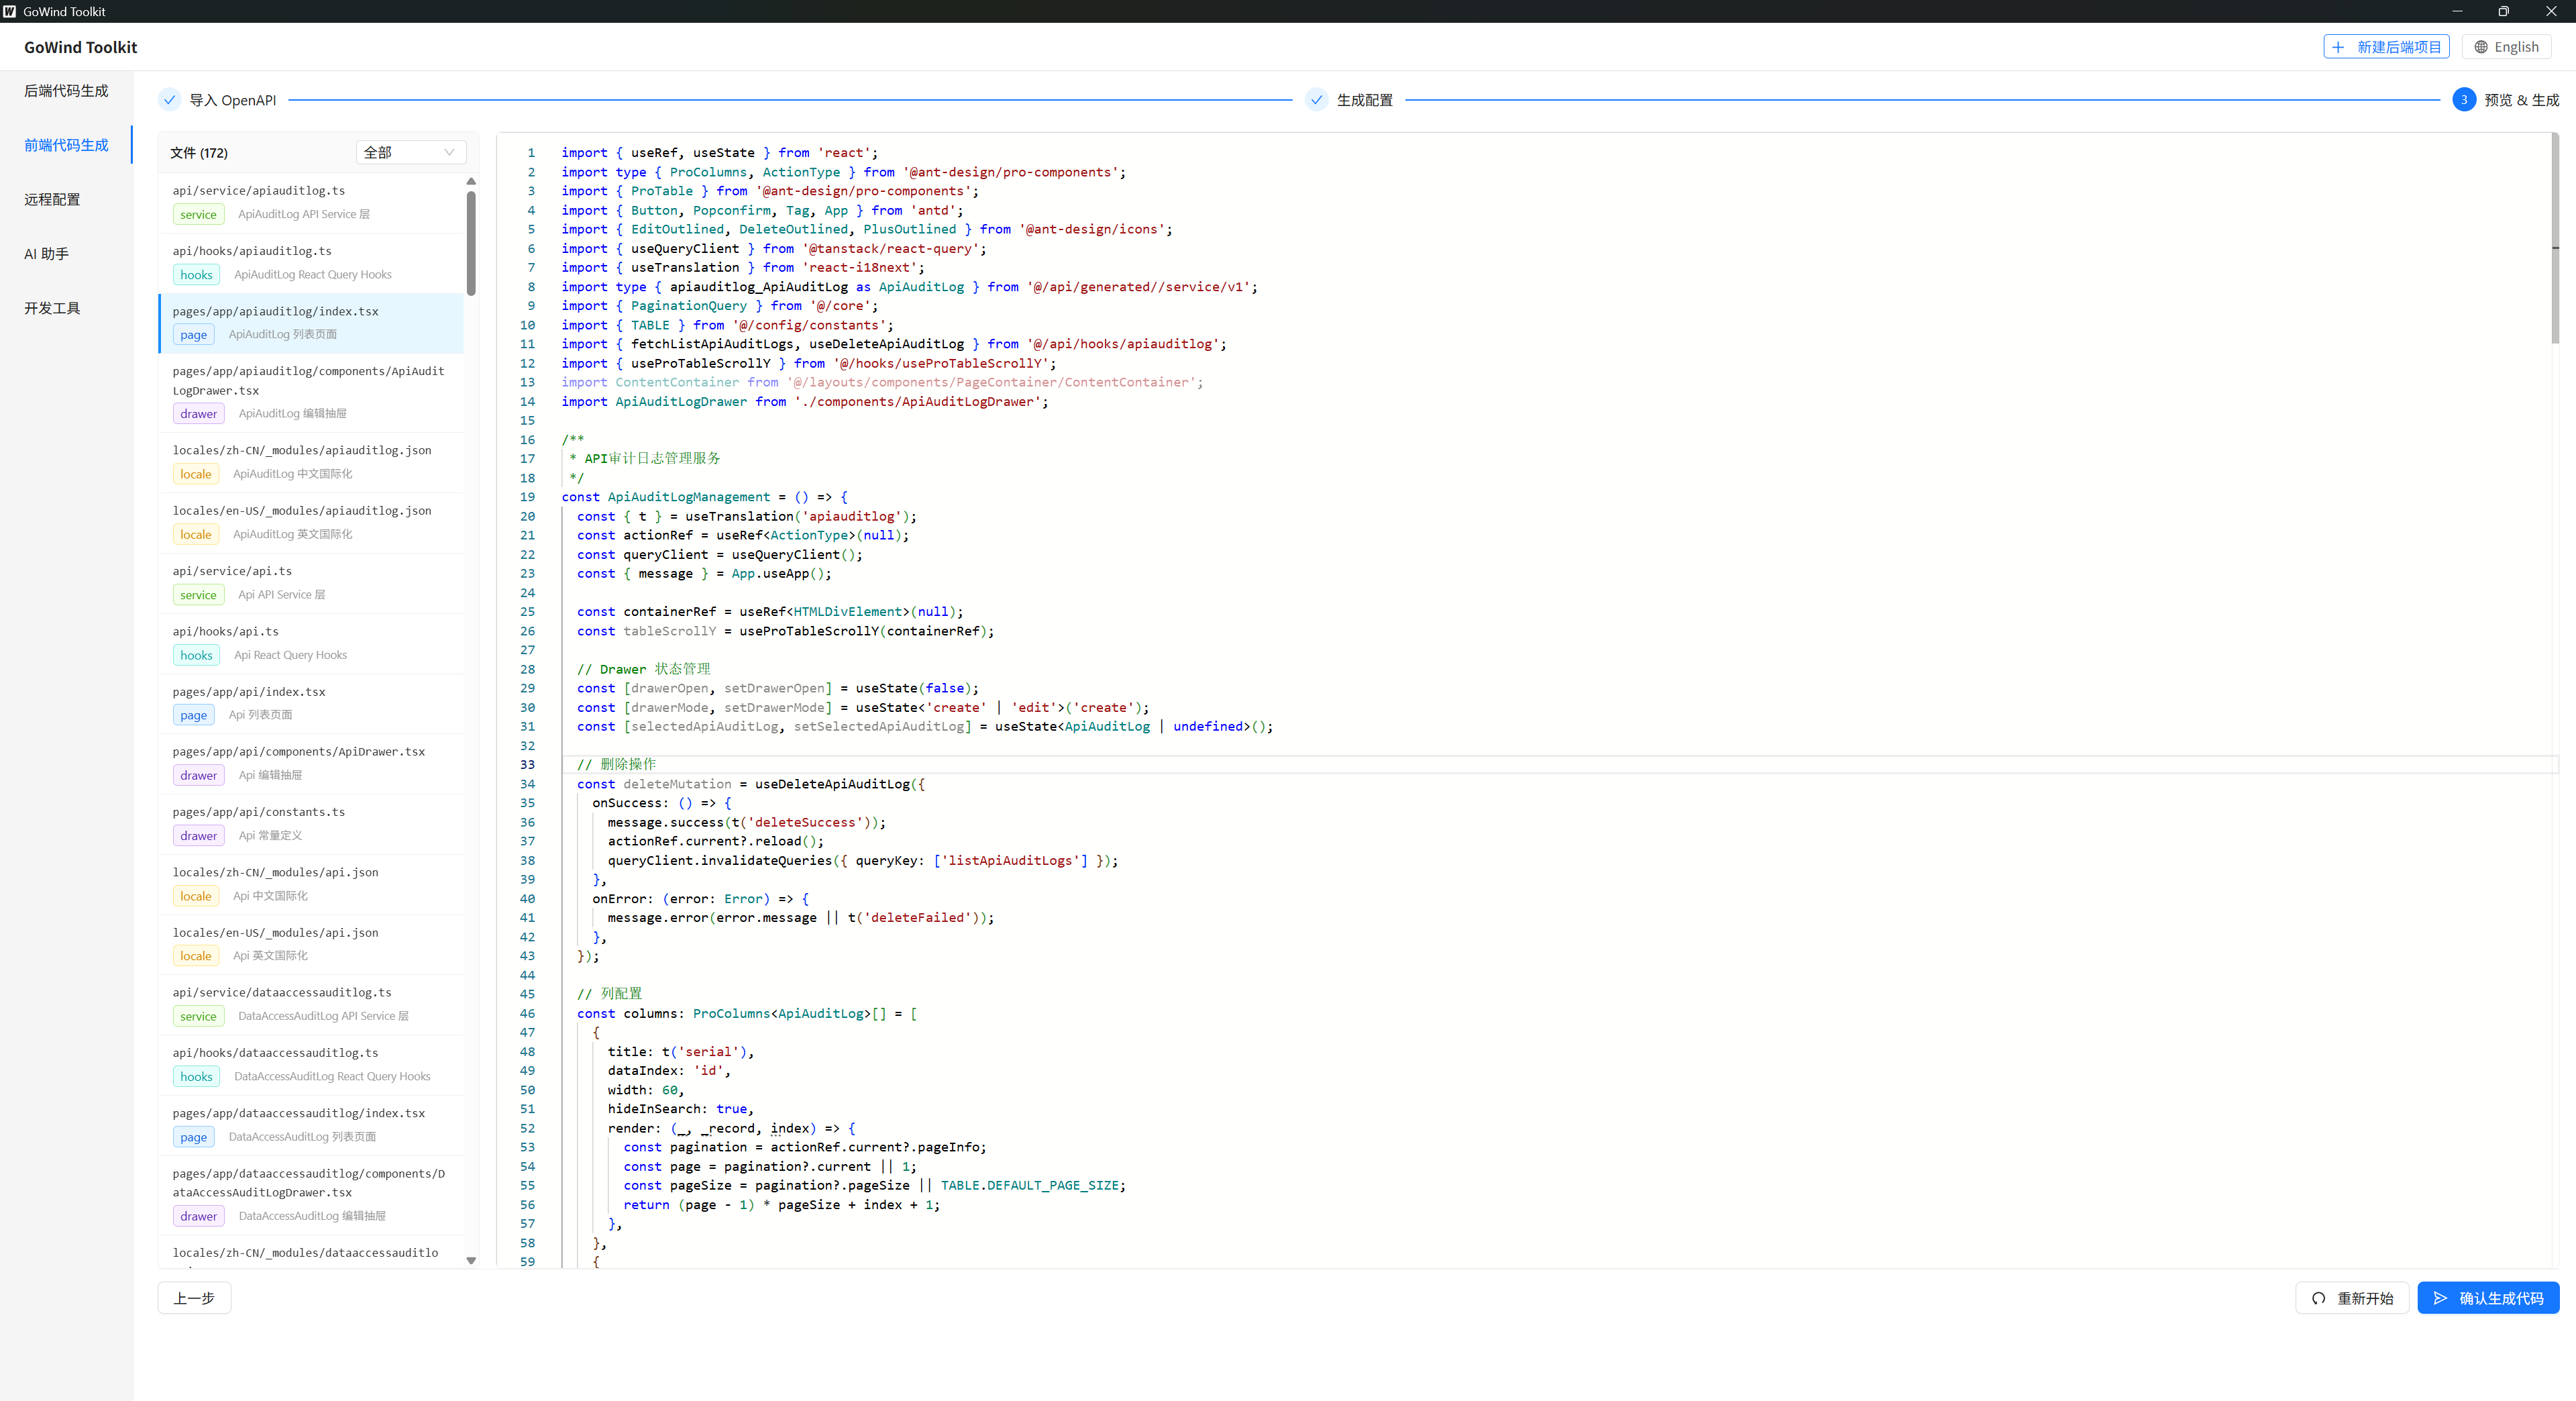Screen dimensions: 2576x1401
Task: Click the checkmark icon of 生成配置 step
Action: (x=1317, y=100)
